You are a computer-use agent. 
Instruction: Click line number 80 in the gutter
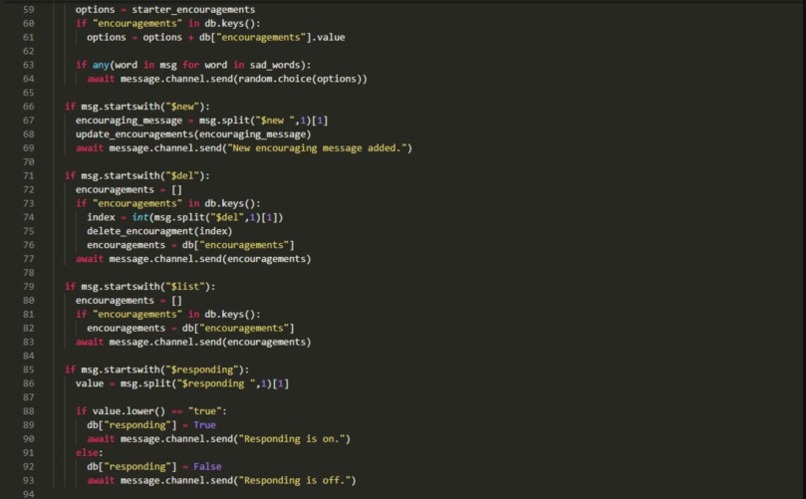coord(28,301)
